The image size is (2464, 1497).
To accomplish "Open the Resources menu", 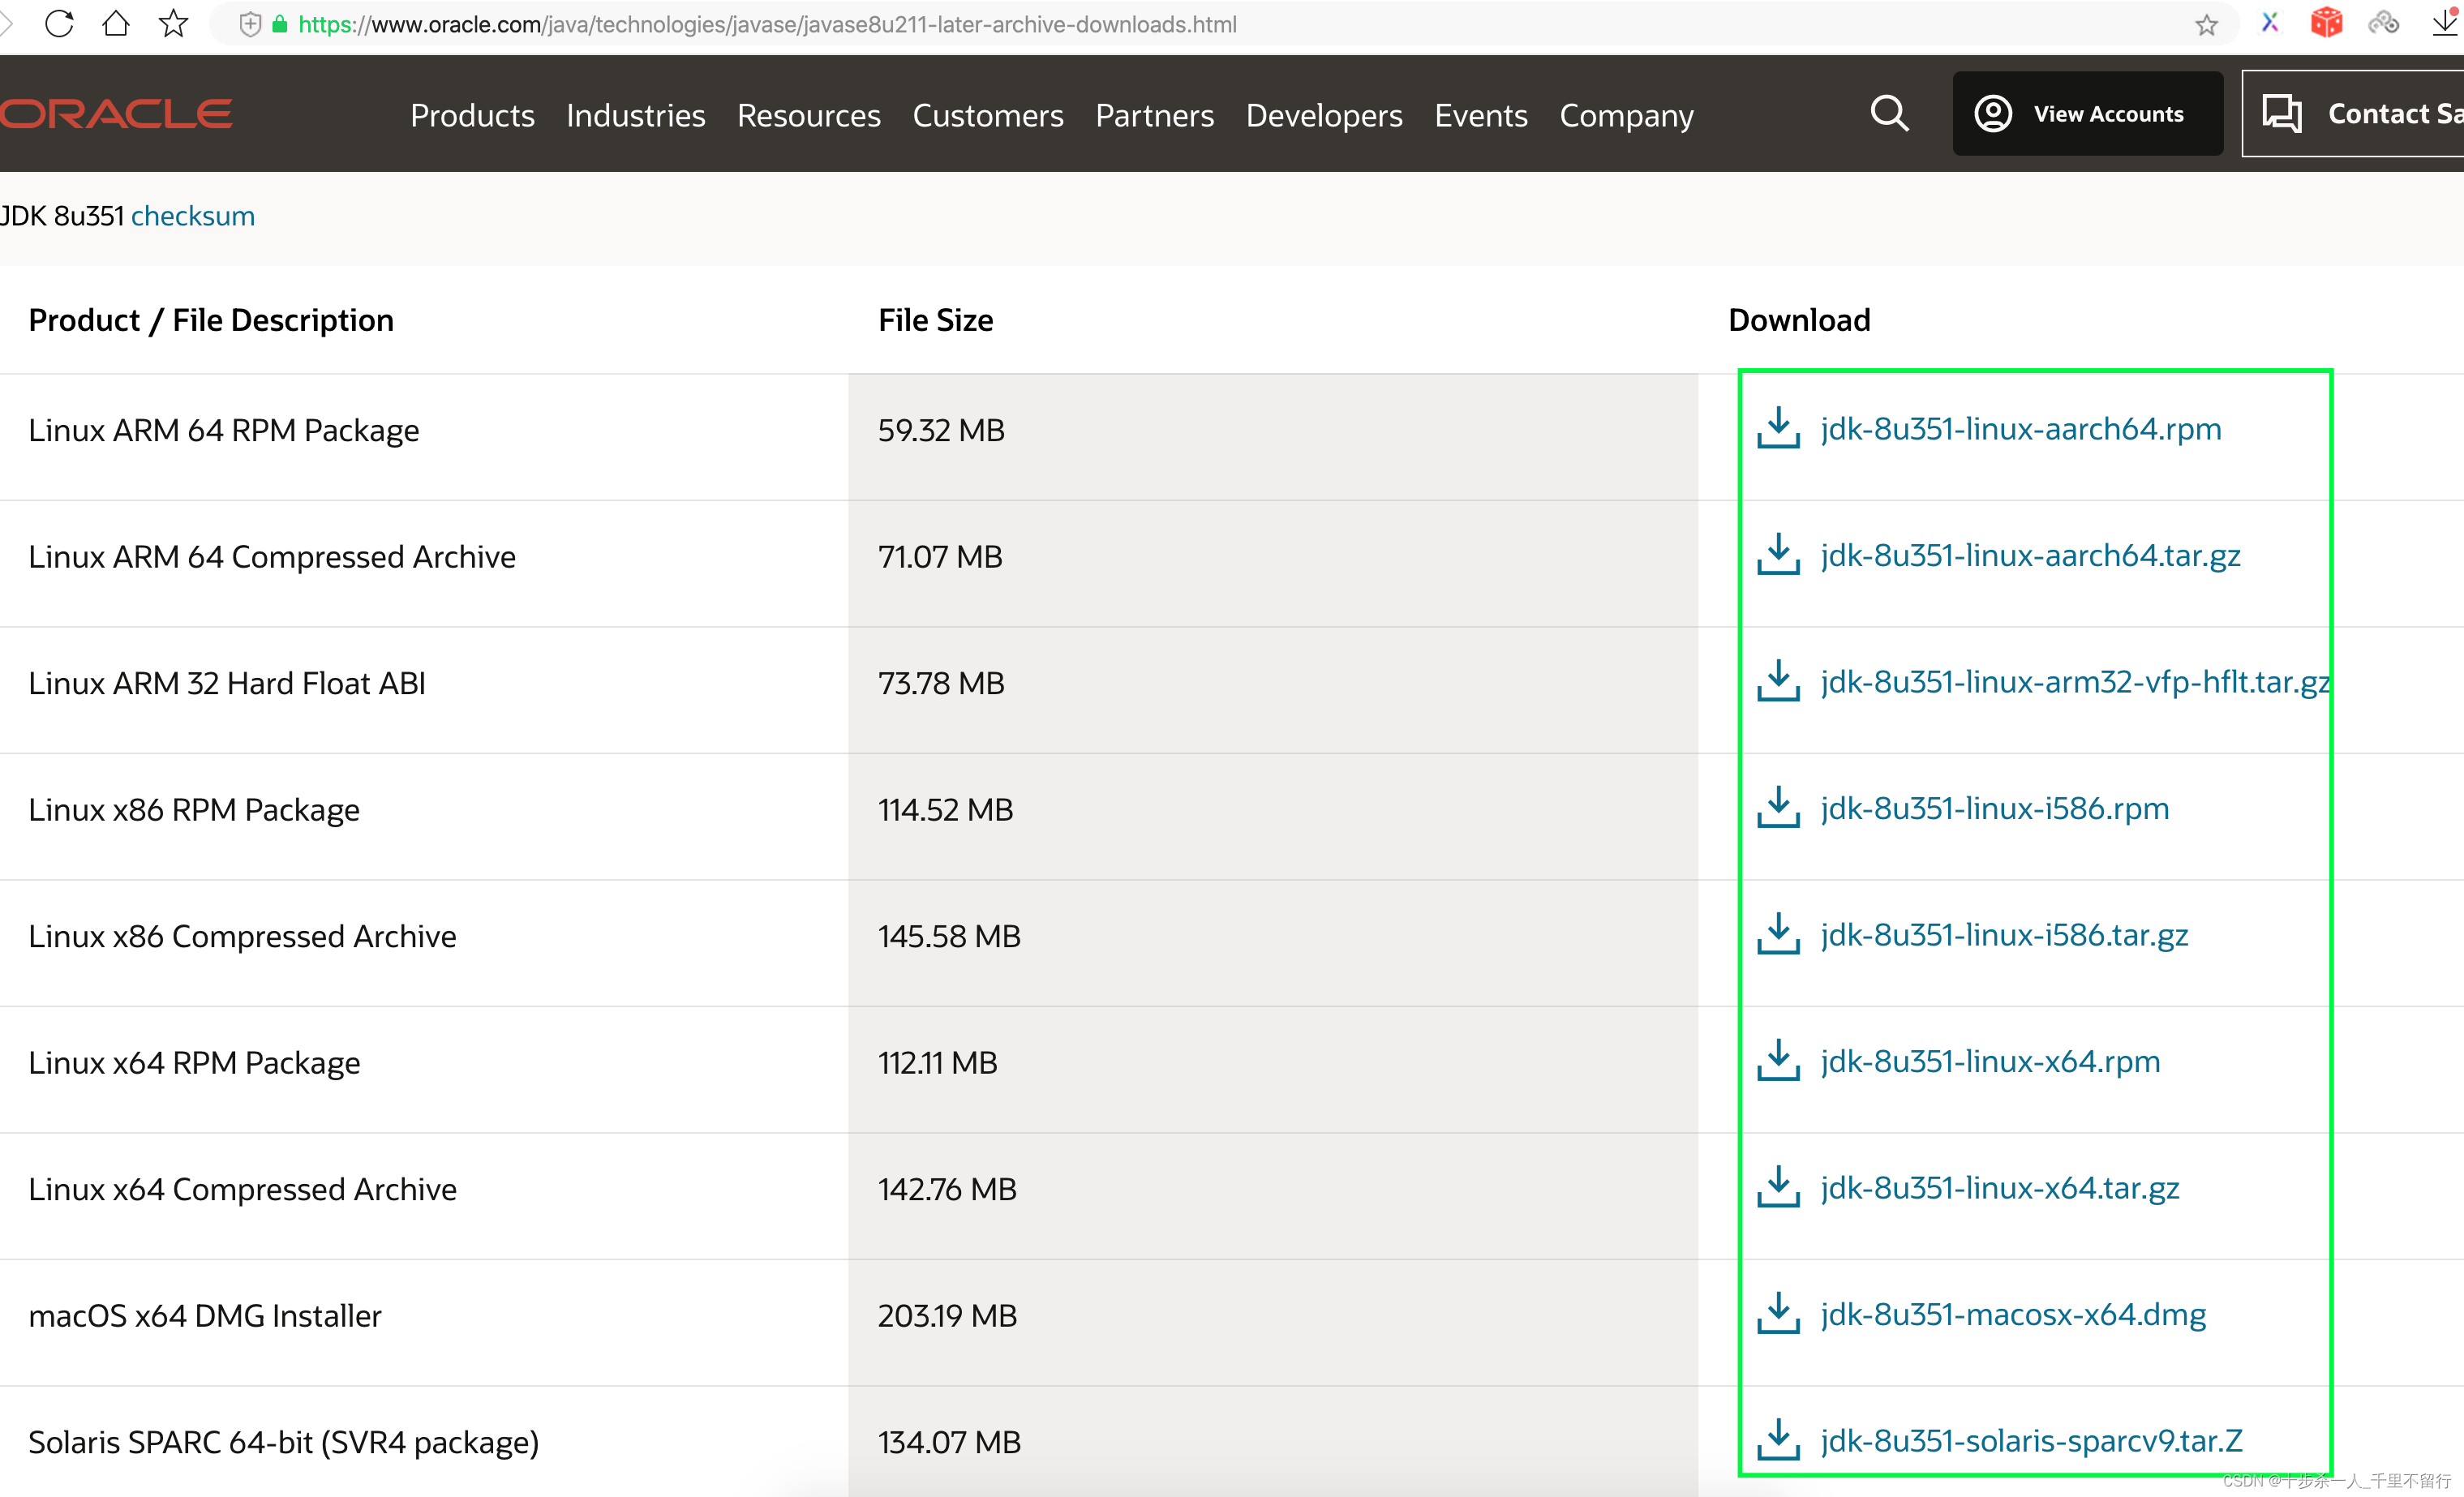I will coord(809,115).
